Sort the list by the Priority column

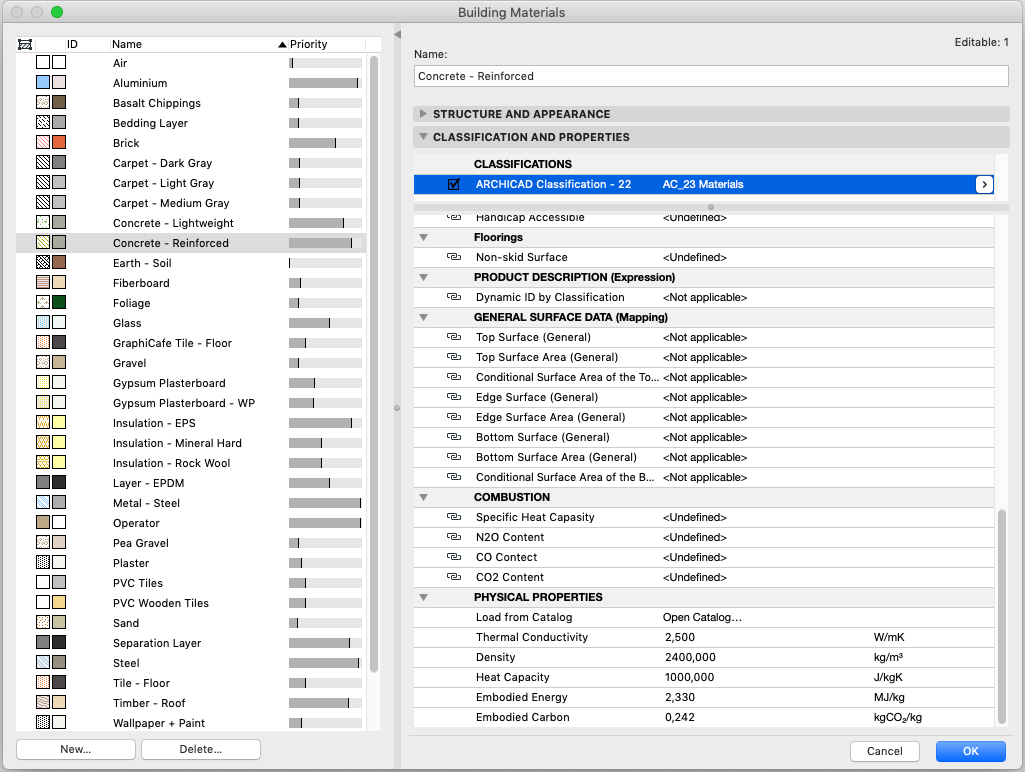(309, 44)
